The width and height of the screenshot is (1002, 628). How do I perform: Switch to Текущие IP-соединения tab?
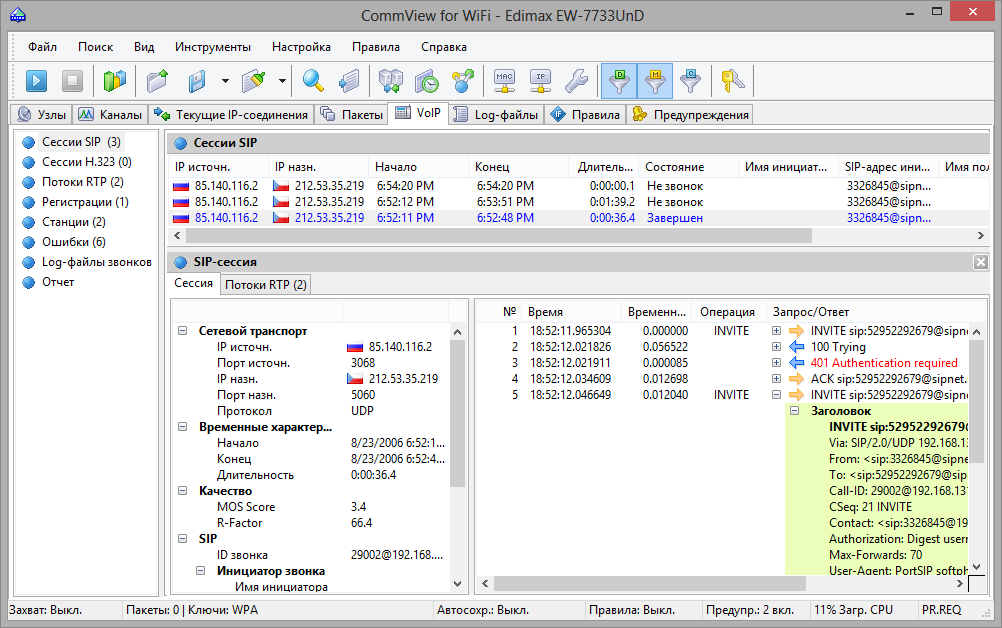point(231,114)
